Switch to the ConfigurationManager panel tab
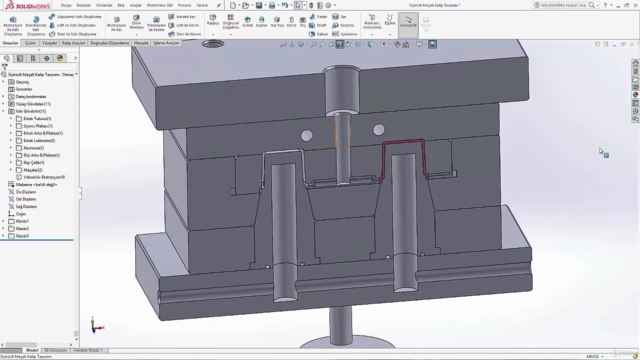Viewport: 640px width, 360px height. pos(33,58)
